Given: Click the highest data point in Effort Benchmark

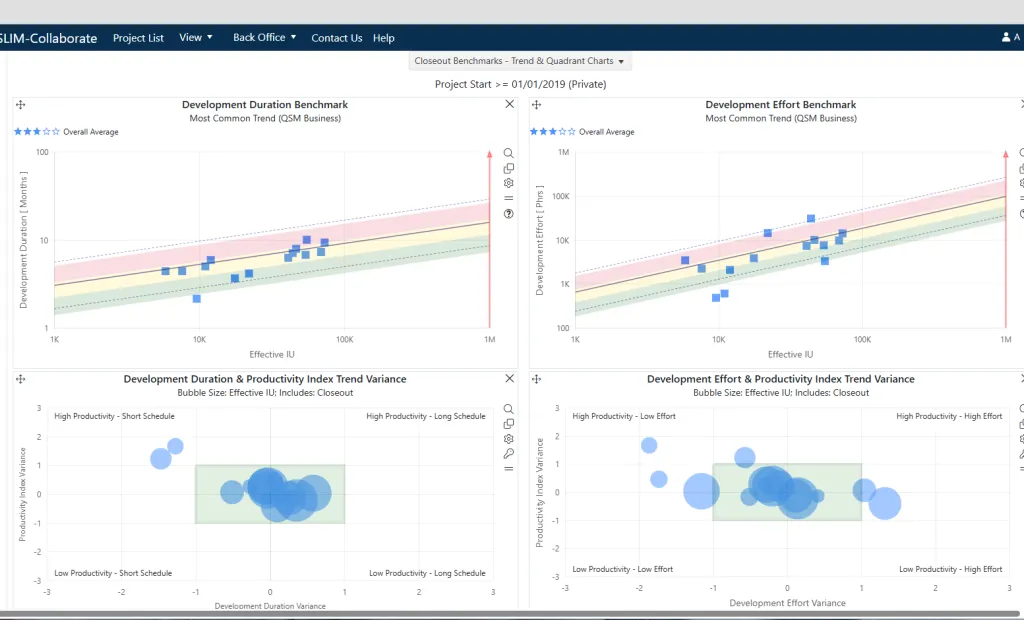Looking at the screenshot, I should point(810,218).
